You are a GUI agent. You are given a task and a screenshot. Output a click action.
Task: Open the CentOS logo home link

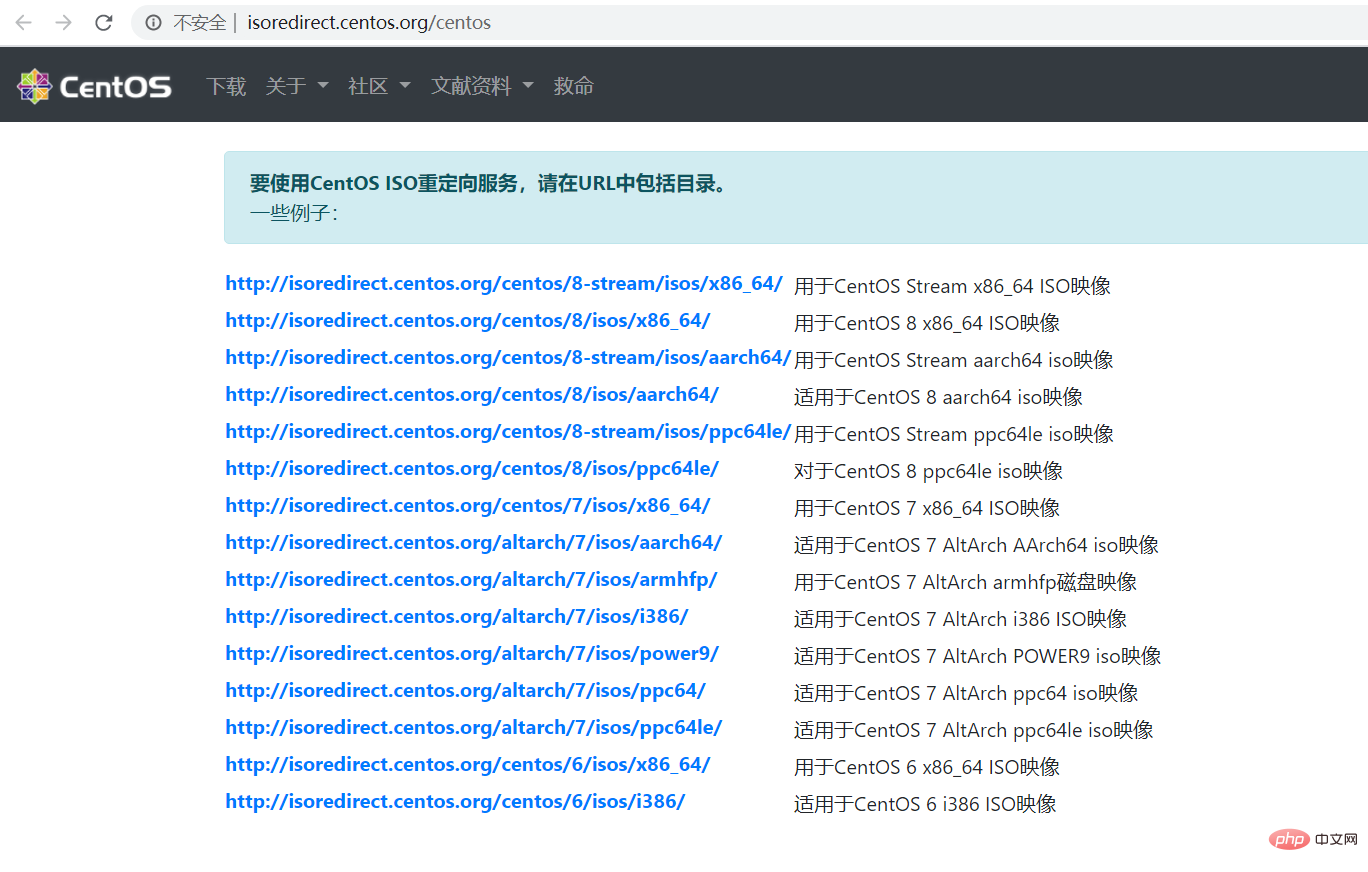94,86
